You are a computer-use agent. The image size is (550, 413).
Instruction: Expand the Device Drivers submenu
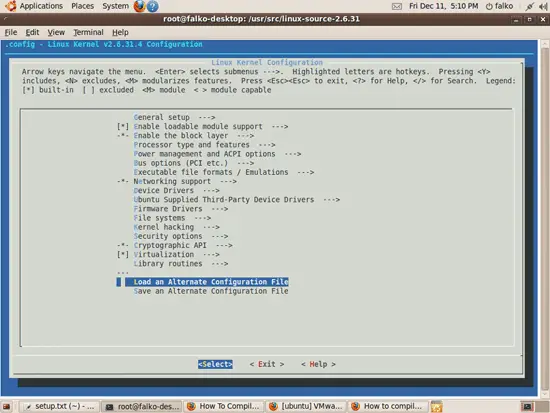click(x=176, y=191)
